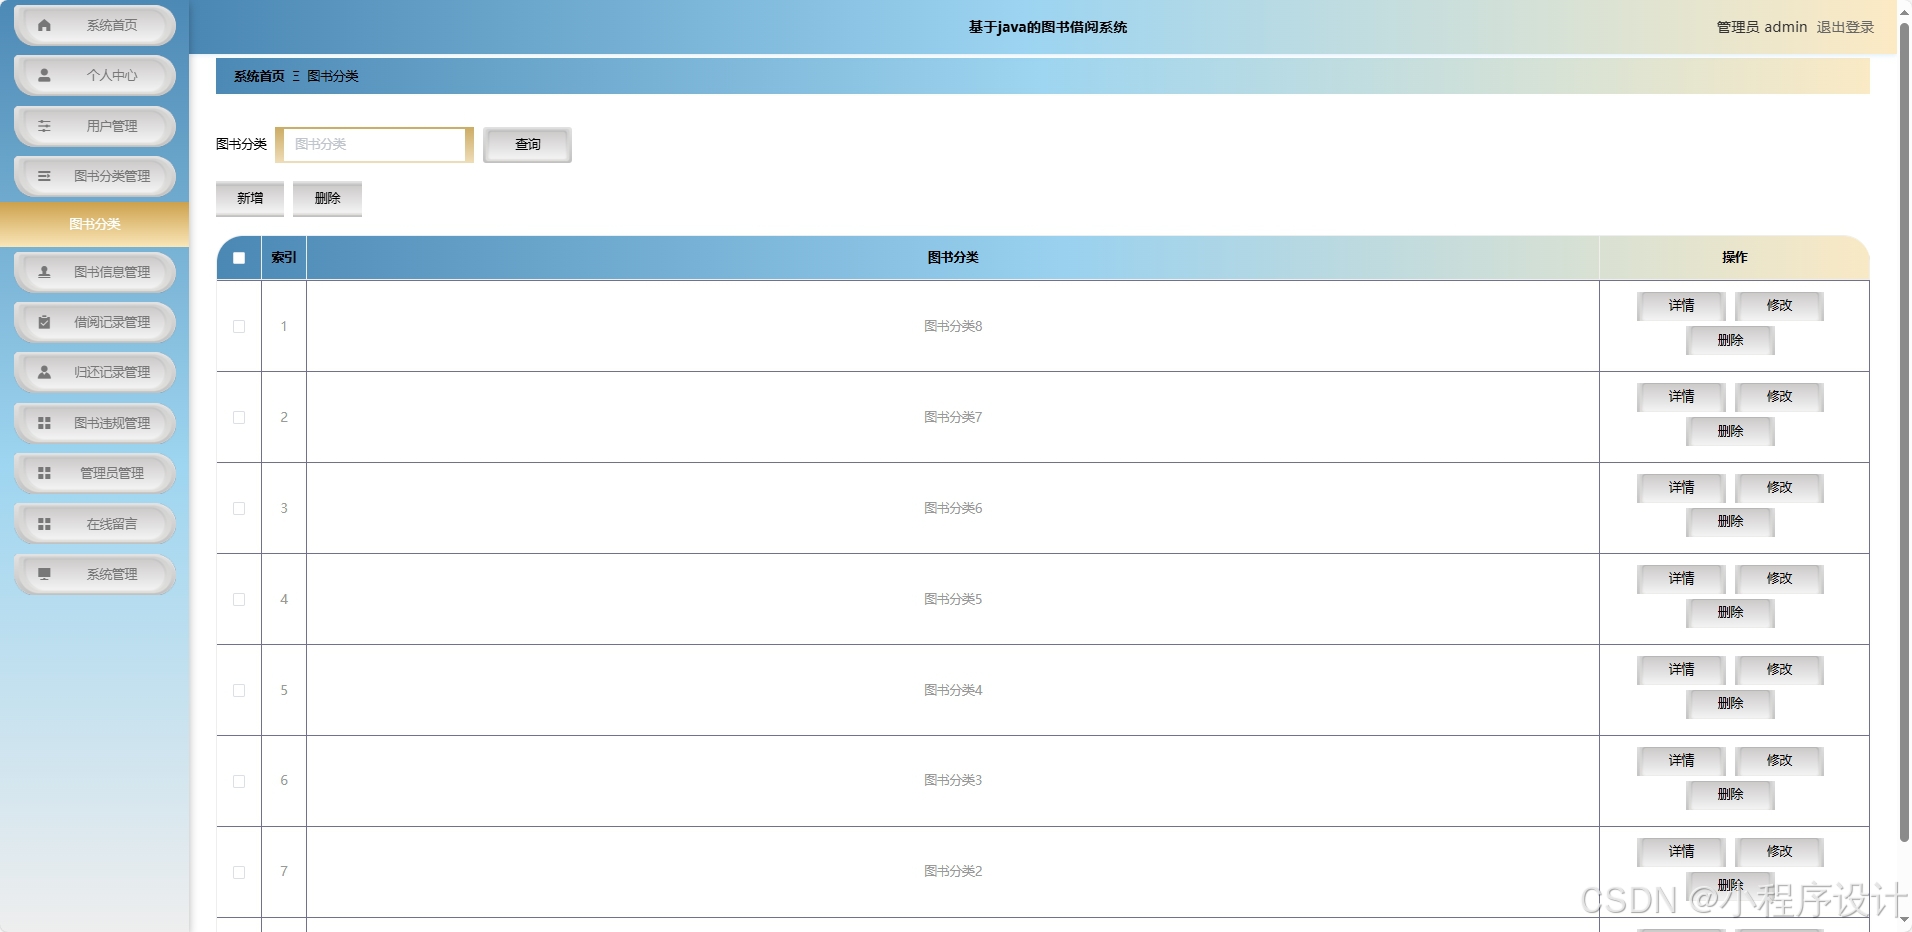Open 详情 for row 图书分类7
Screen dimensions: 1912x932
pyautogui.click(x=1681, y=397)
